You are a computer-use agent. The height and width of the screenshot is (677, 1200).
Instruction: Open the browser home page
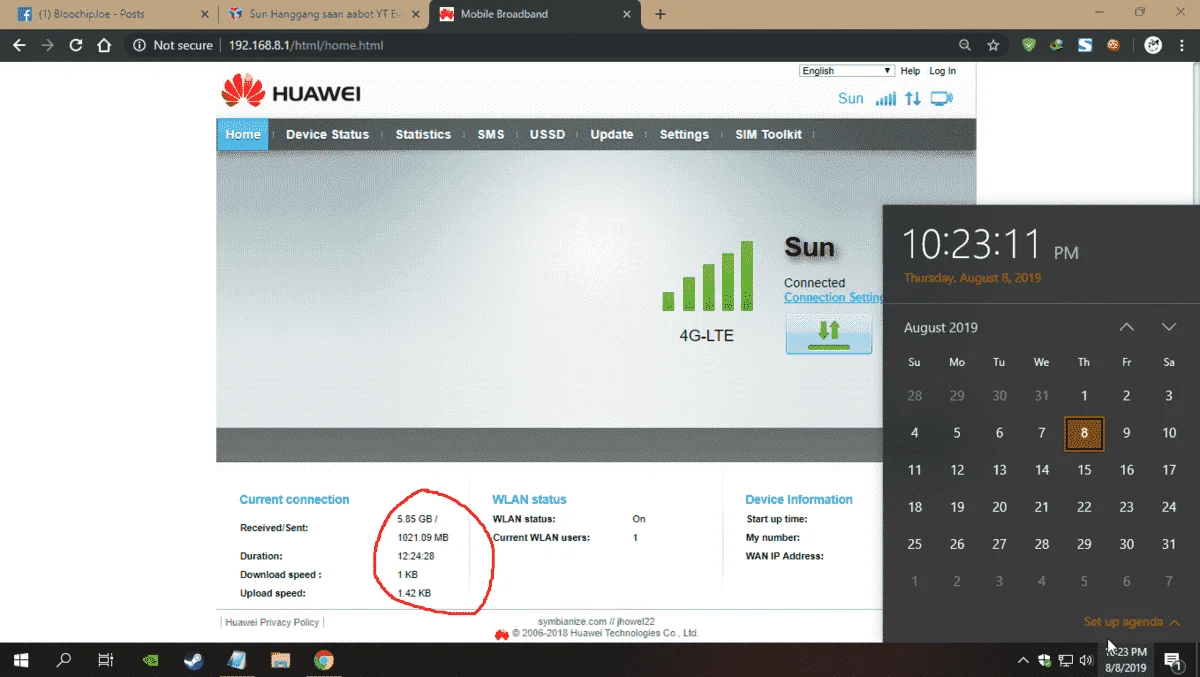[x=104, y=45]
